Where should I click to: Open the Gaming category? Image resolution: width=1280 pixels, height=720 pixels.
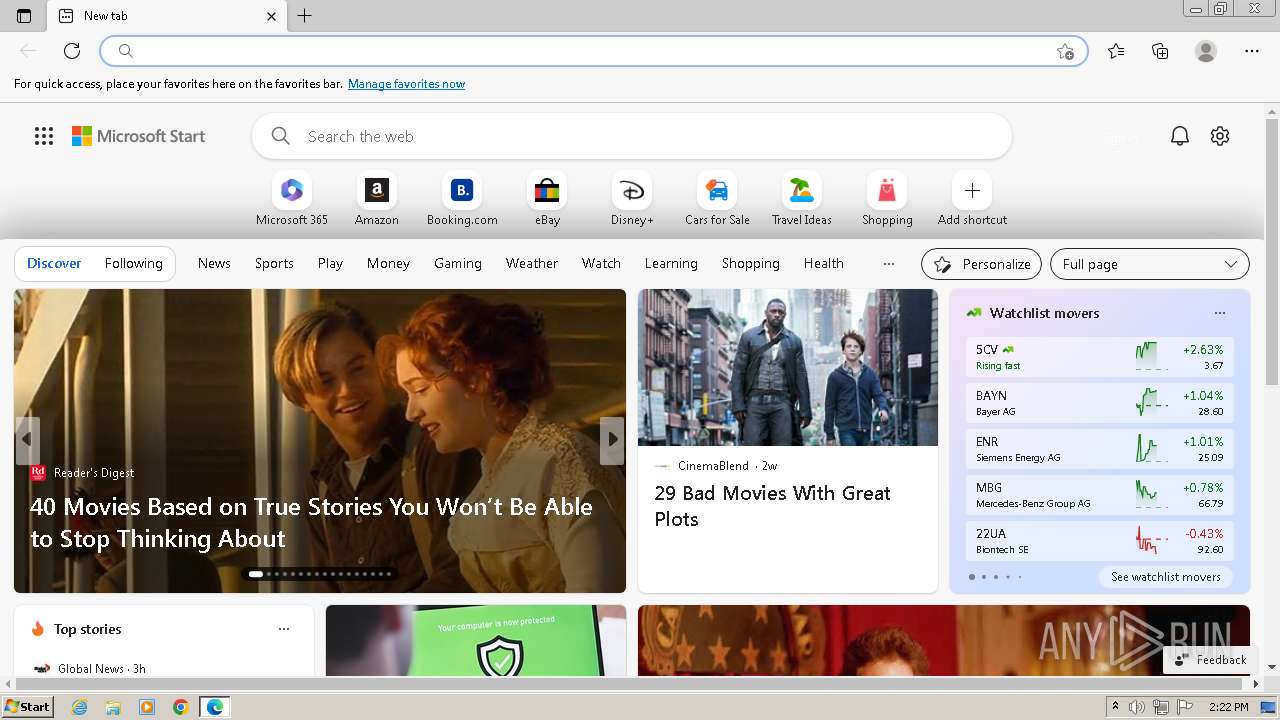click(458, 263)
